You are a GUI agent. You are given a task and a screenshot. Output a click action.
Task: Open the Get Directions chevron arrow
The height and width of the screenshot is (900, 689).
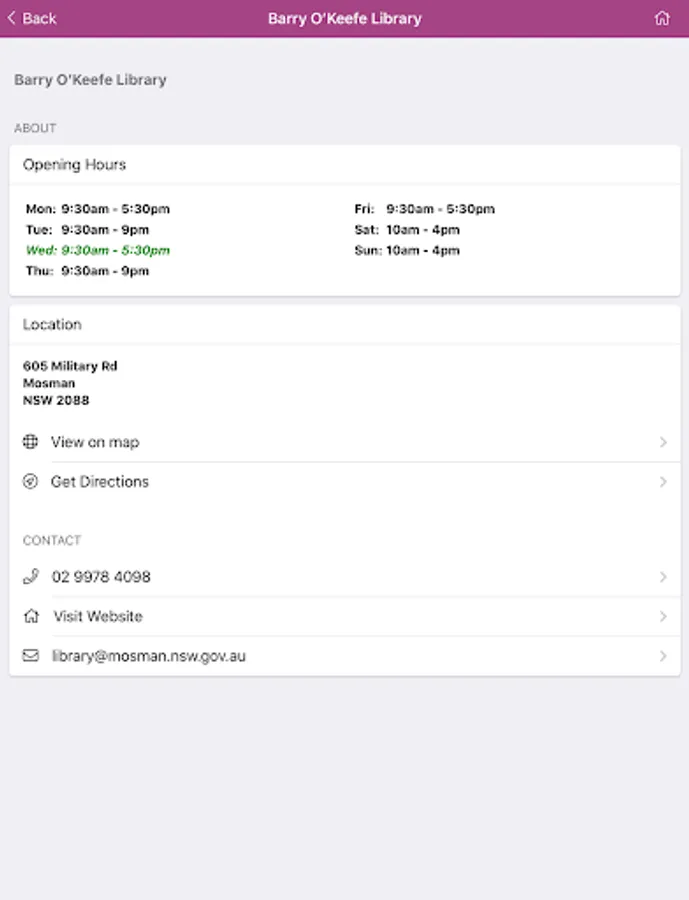point(663,482)
